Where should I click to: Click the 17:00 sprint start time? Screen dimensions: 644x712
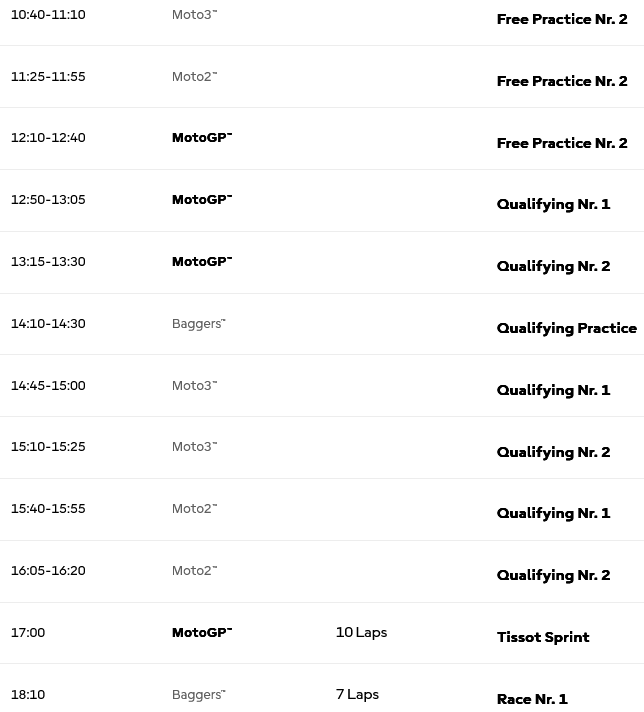click(x=28, y=633)
